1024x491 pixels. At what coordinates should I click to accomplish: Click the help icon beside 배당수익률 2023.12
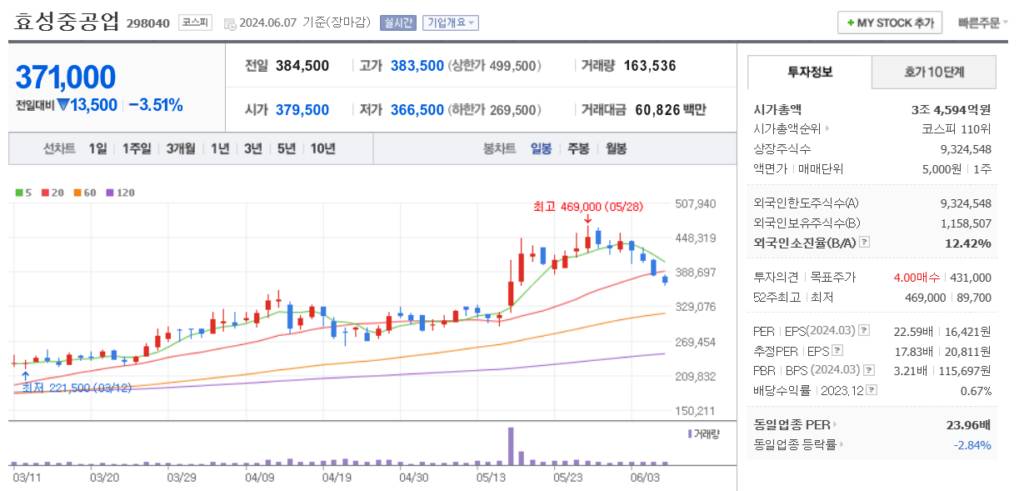point(872,390)
